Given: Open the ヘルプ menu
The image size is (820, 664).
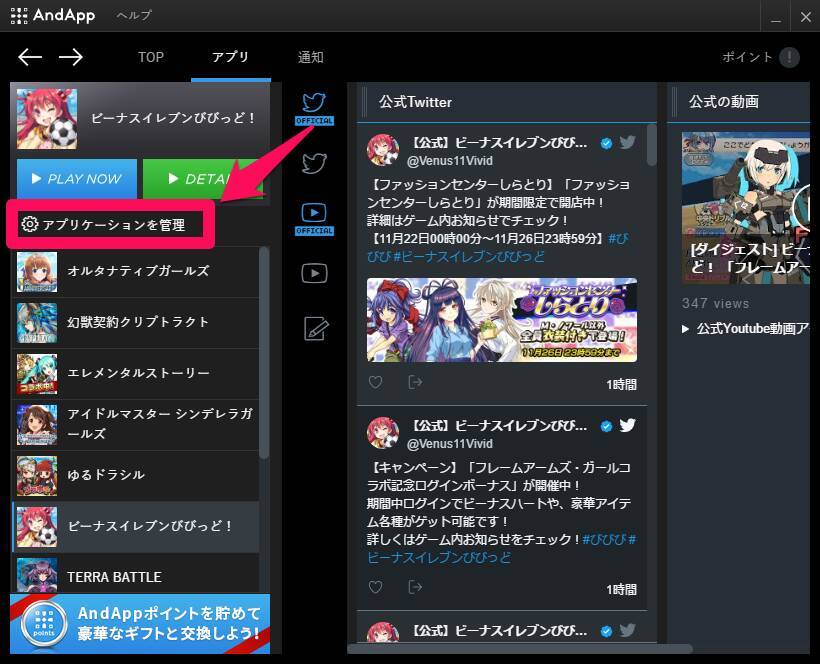Looking at the screenshot, I should (134, 16).
